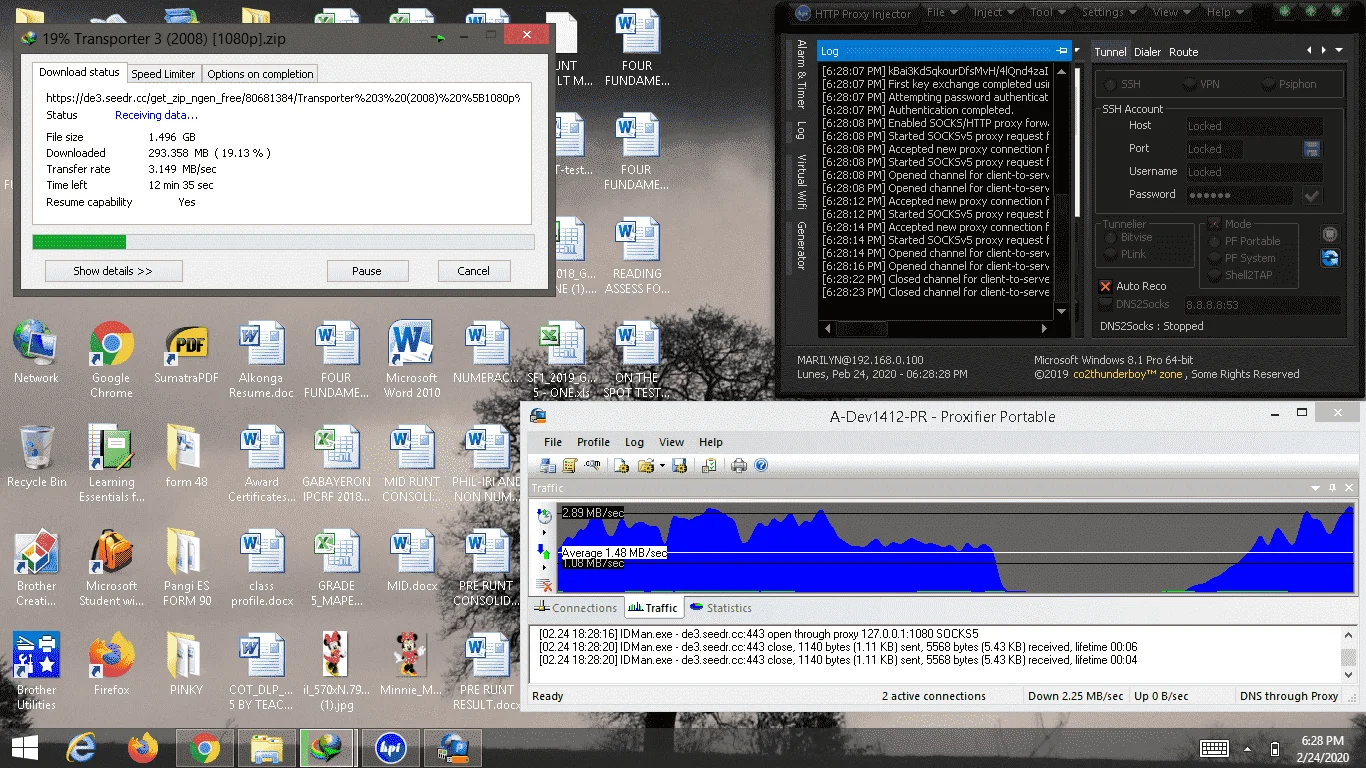This screenshot has height=768, width=1366.
Task: Switch to Statistics tab in Proxifier
Action: [x=720, y=608]
